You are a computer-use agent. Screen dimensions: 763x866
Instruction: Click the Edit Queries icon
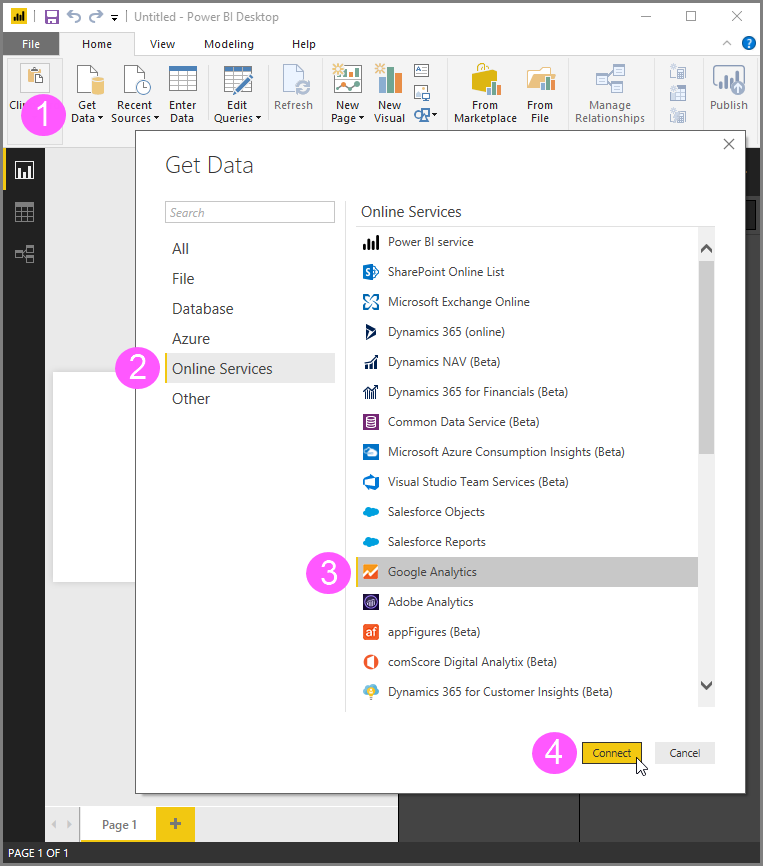pos(238,79)
